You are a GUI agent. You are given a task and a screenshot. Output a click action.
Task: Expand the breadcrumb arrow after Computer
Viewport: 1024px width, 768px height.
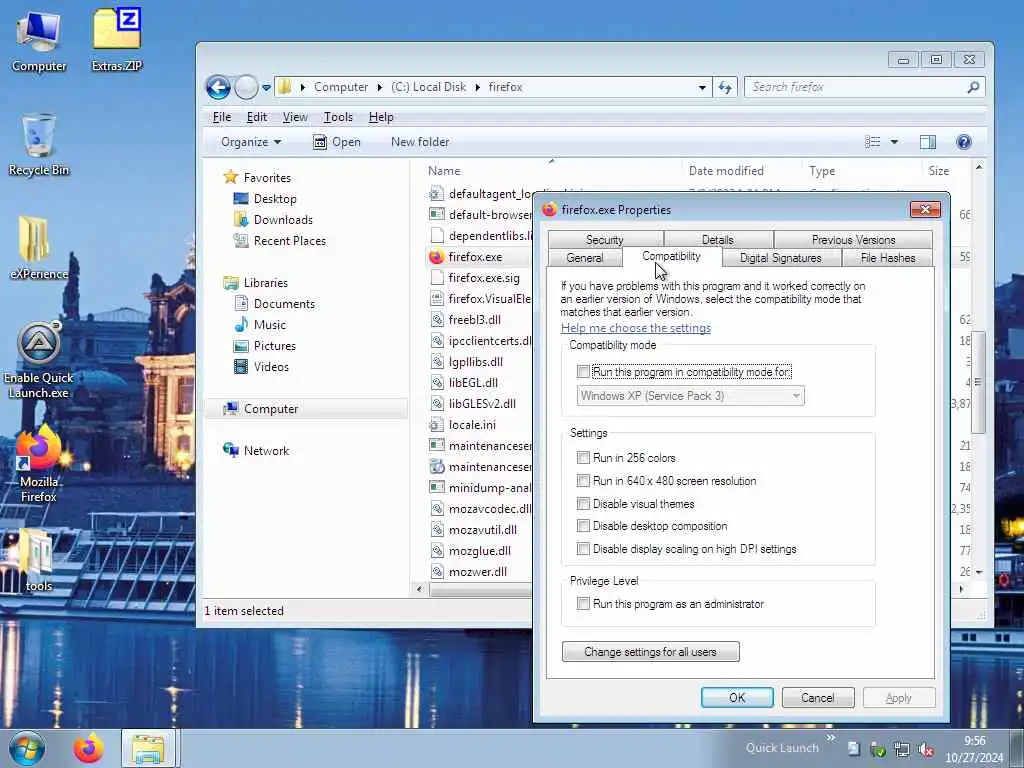click(x=379, y=87)
